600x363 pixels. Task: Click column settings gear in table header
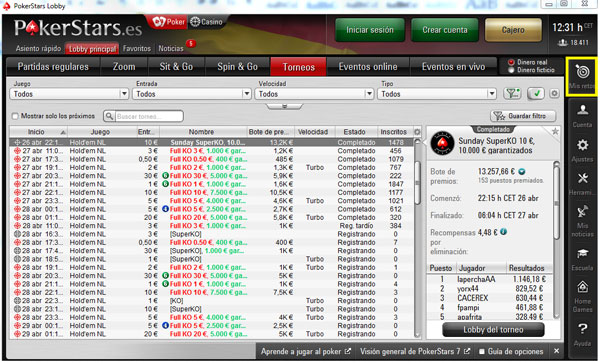[x=417, y=132]
